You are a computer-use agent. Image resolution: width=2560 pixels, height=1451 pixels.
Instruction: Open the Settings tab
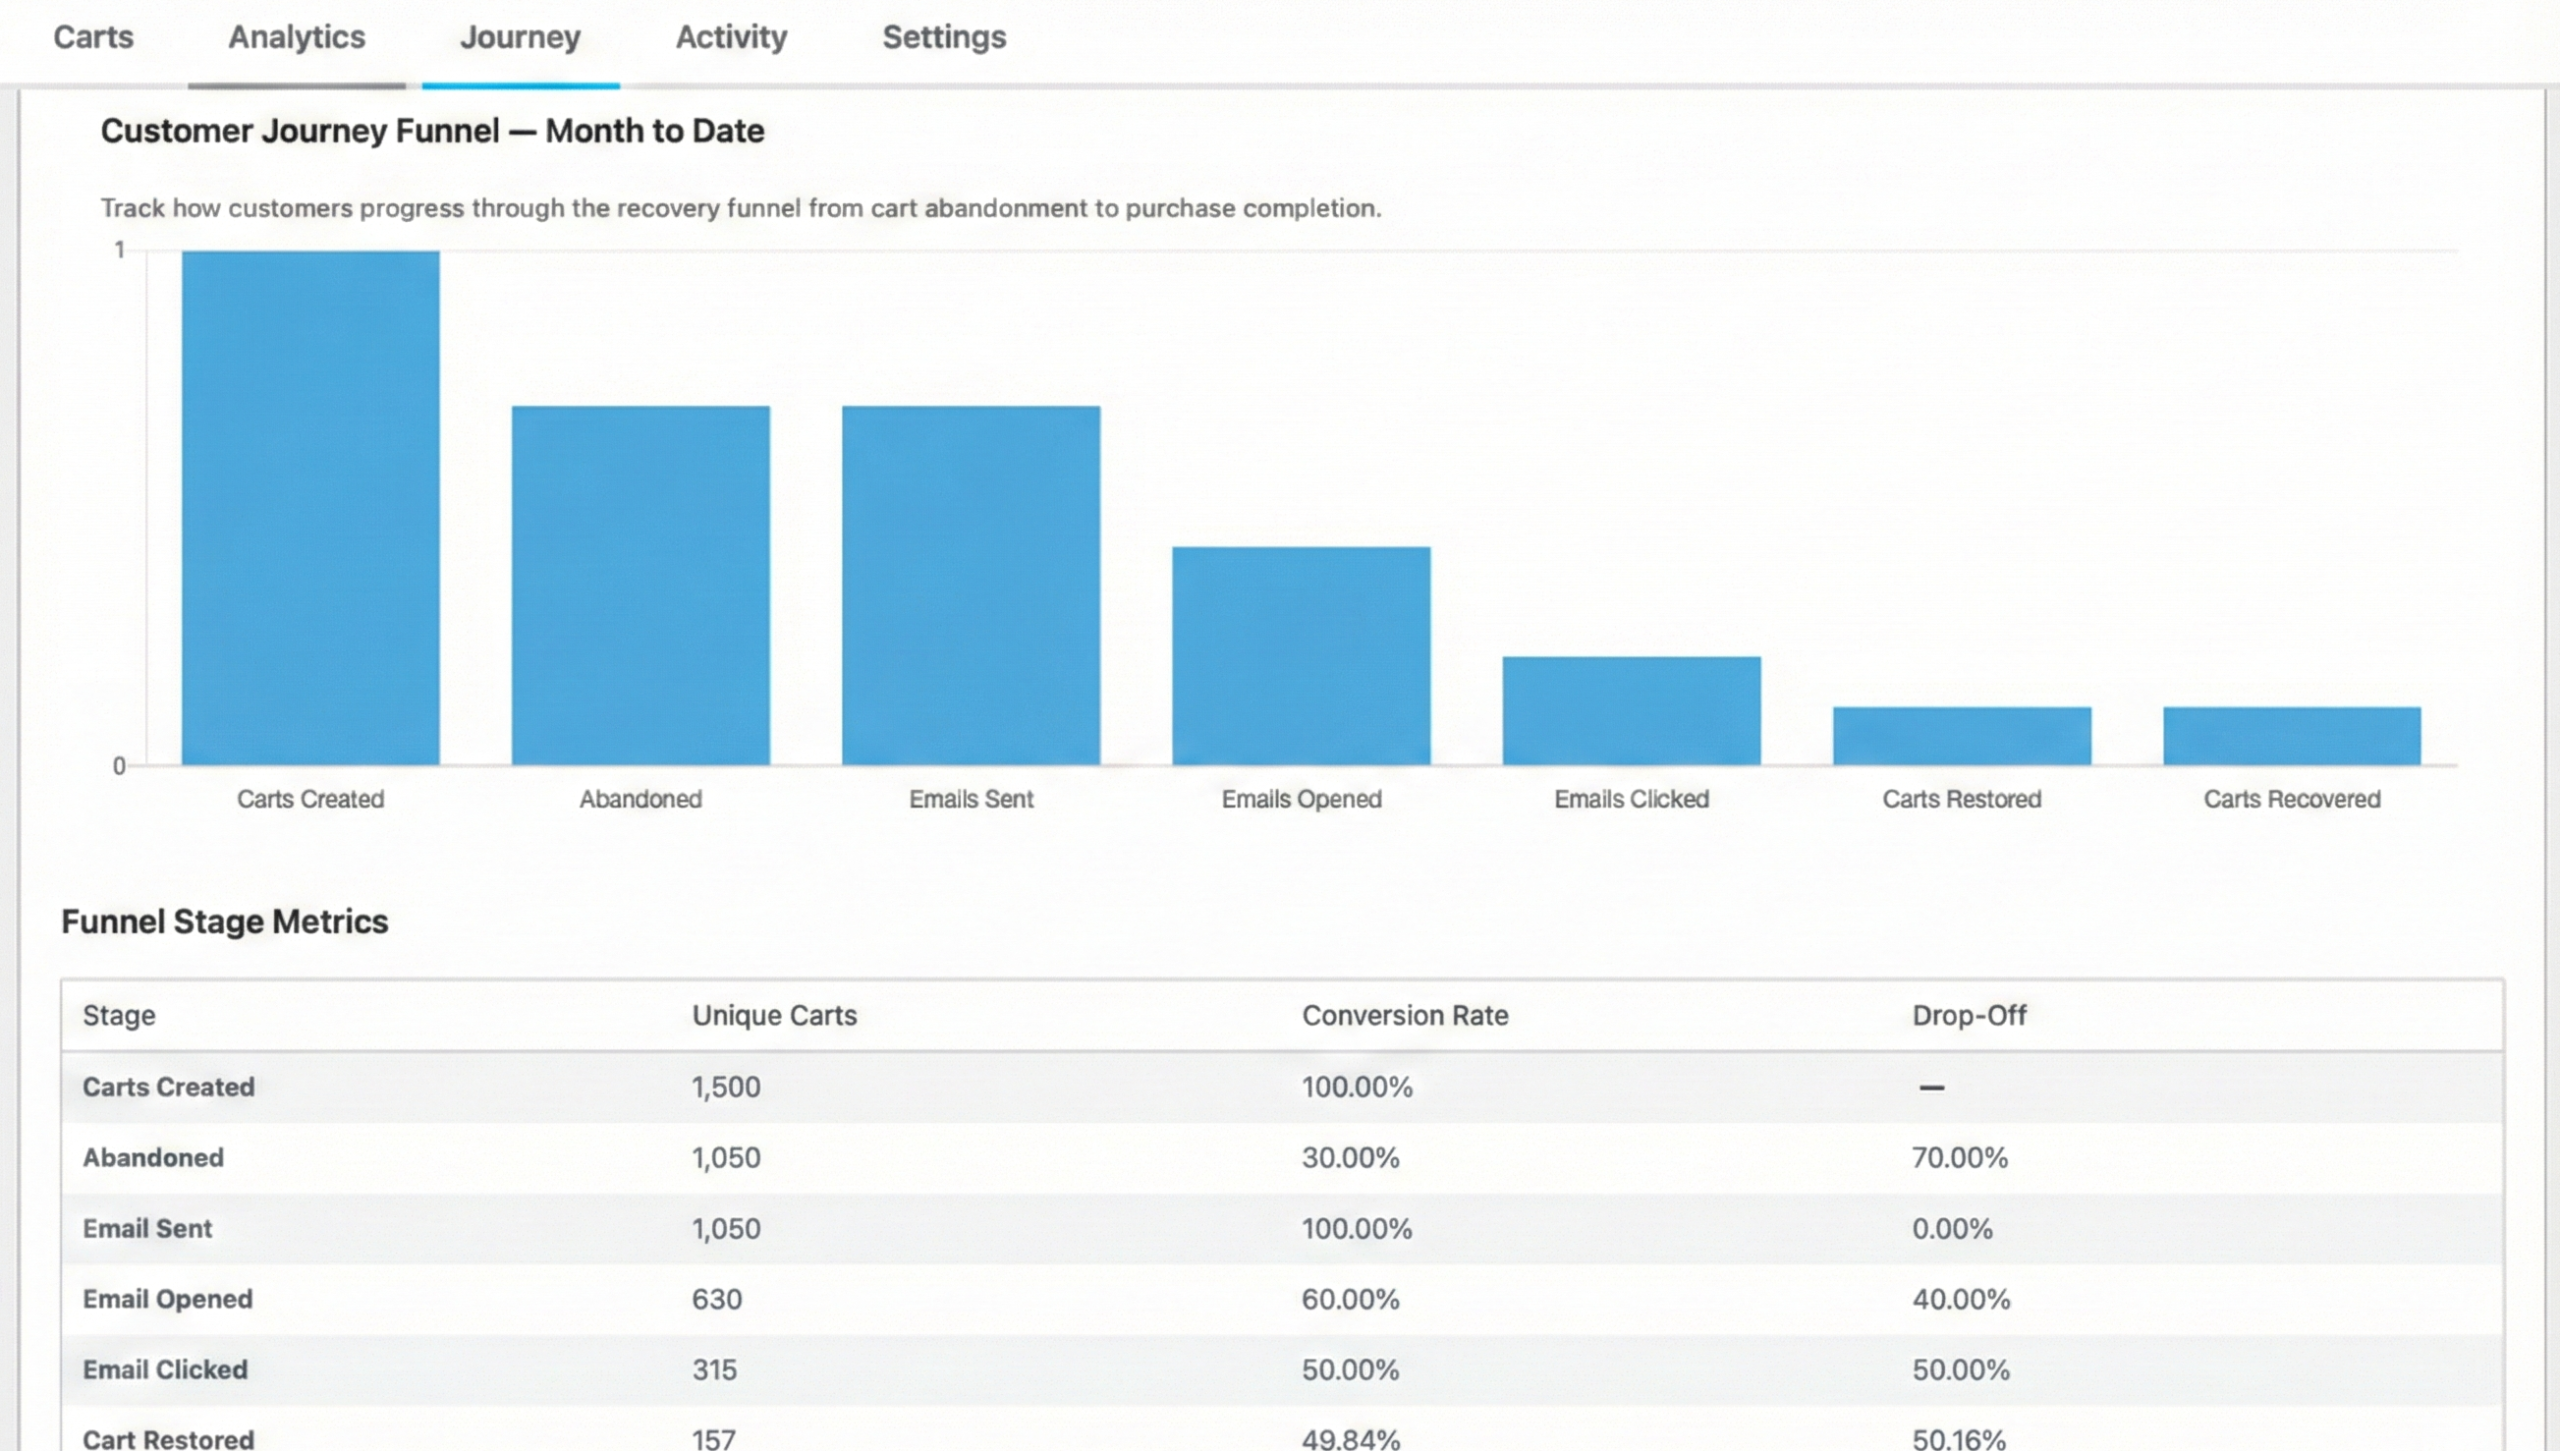pyautogui.click(x=943, y=37)
